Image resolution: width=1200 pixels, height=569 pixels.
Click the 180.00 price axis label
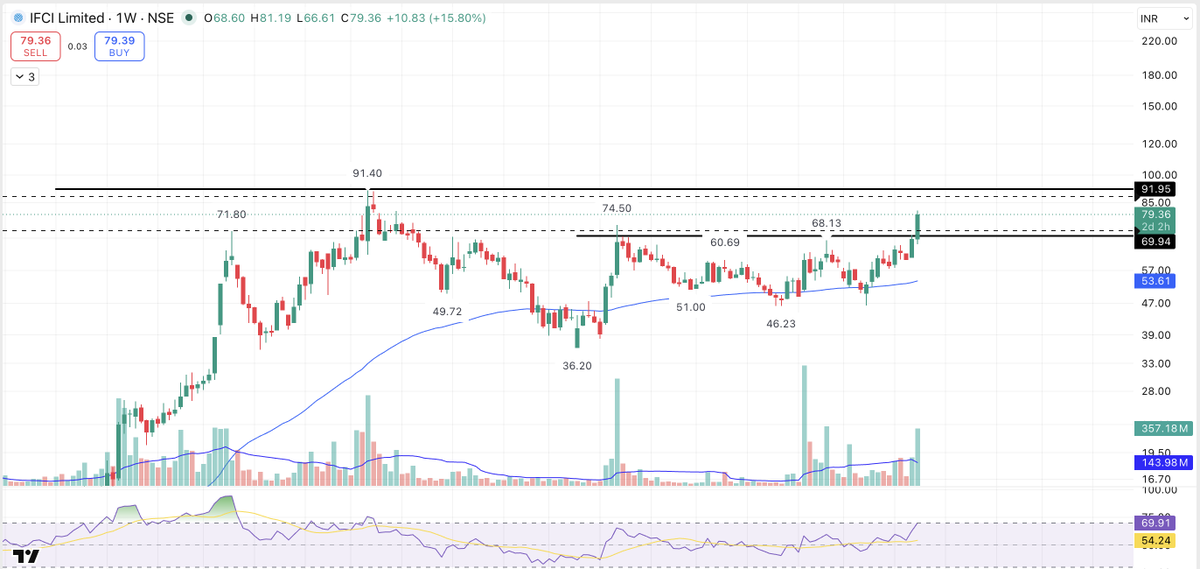click(1158, 75)
